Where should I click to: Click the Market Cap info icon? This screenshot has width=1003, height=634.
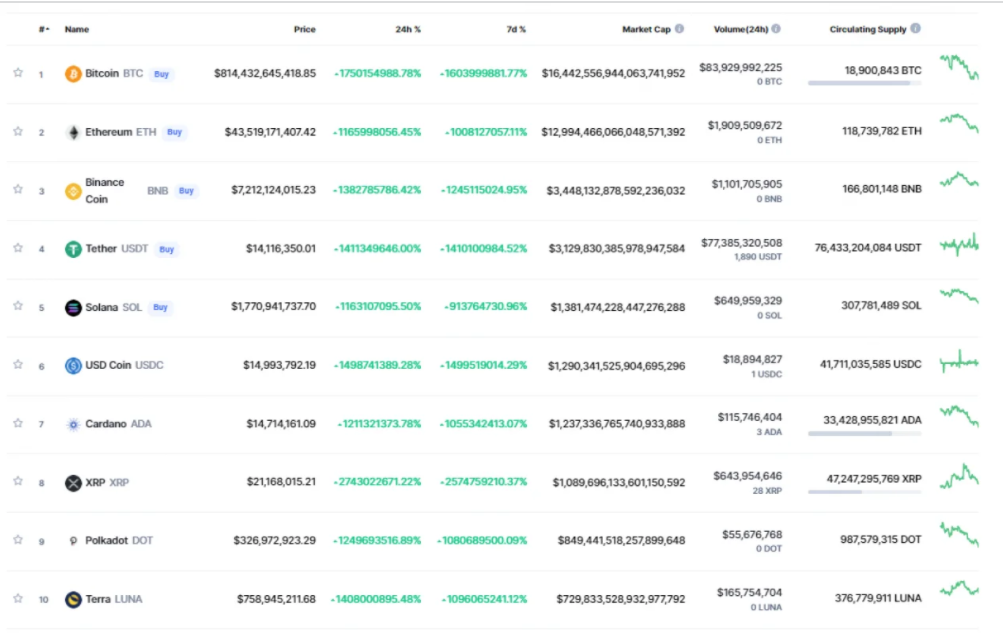[x=680, y=29]
